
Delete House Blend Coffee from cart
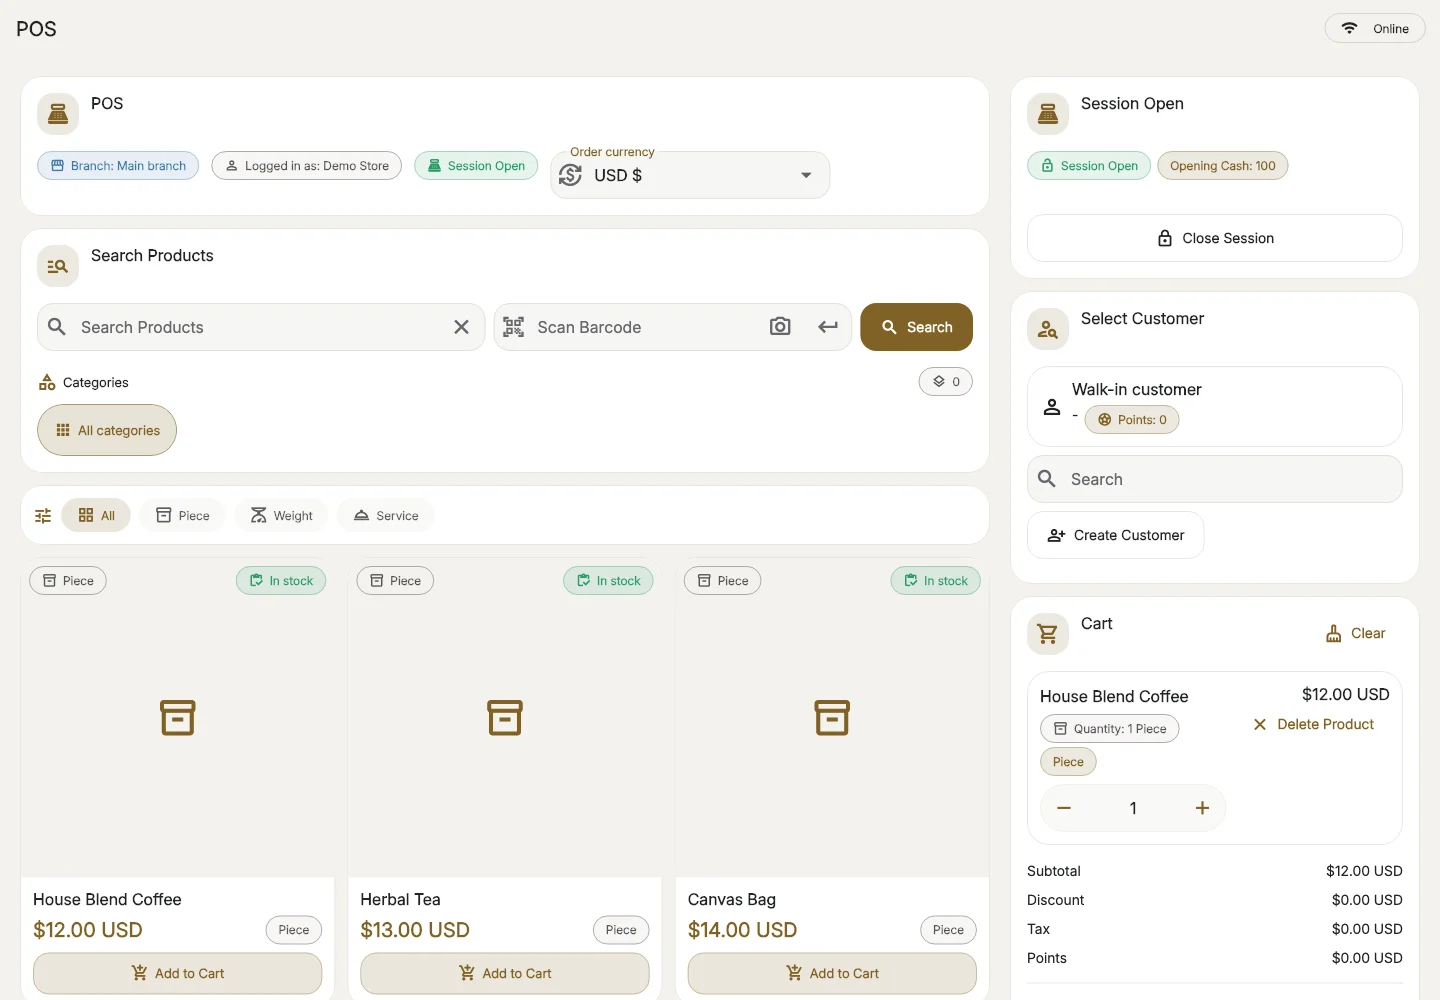pos(1314,724)
